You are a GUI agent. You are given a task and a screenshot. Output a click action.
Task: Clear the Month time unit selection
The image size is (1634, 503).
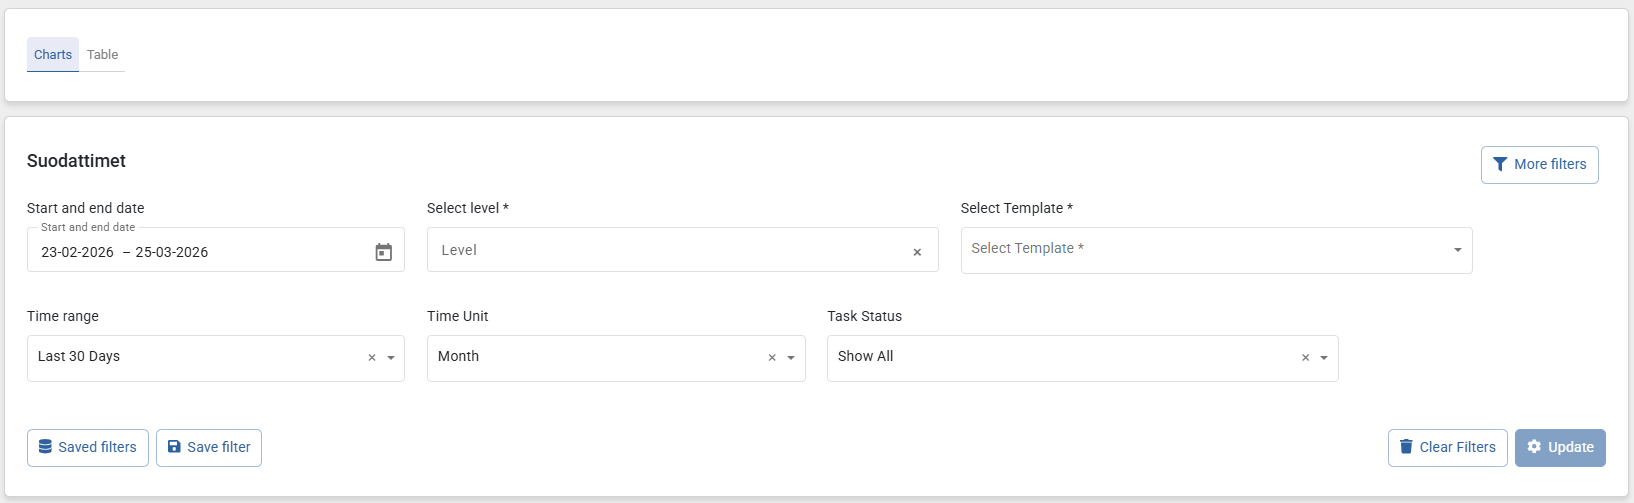point(772,358)
